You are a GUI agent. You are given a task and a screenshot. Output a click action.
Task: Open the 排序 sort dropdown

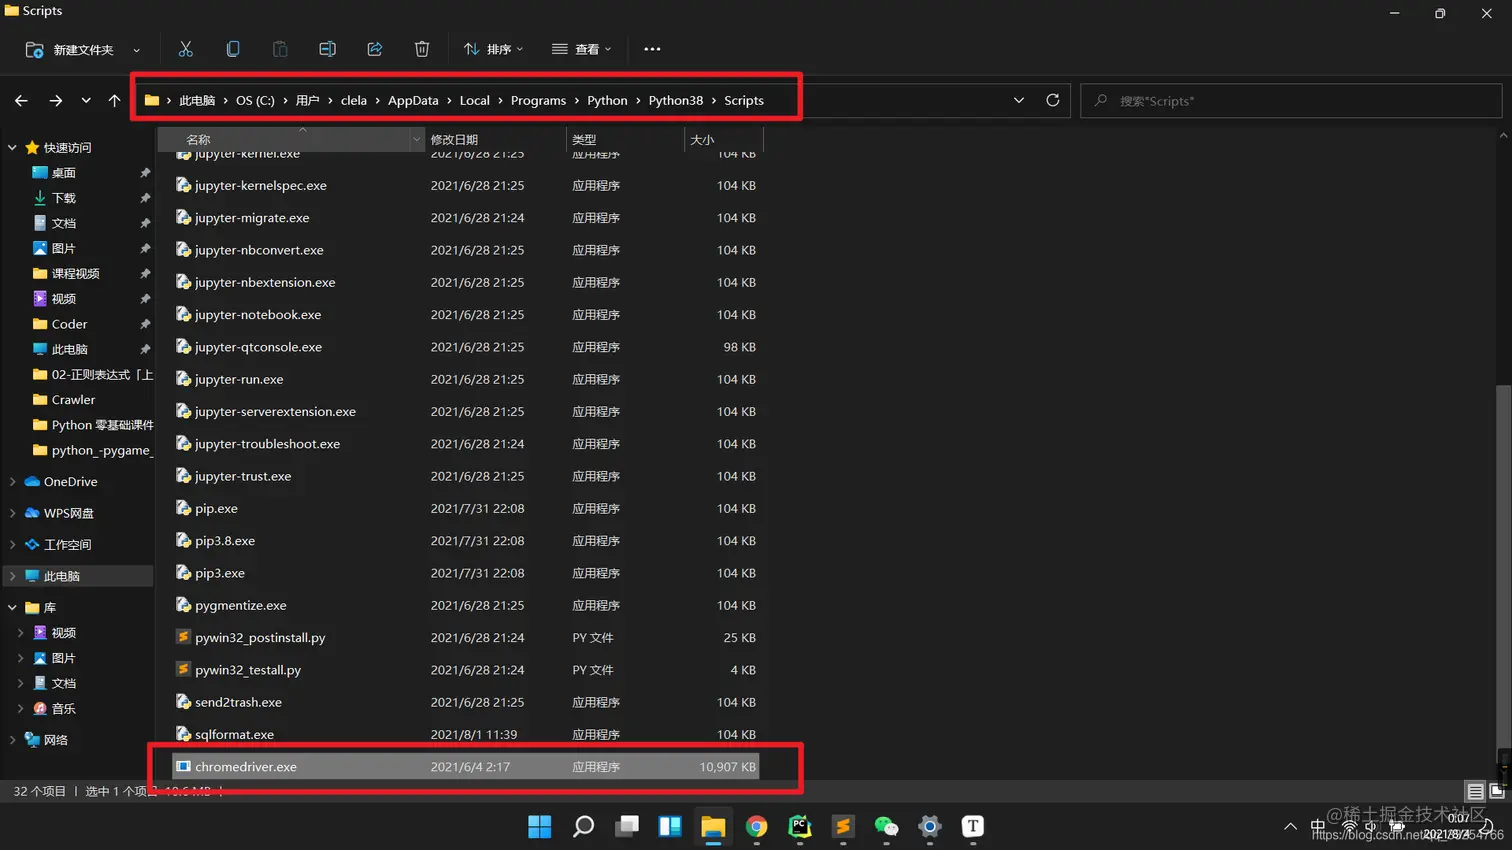point(493,49)
